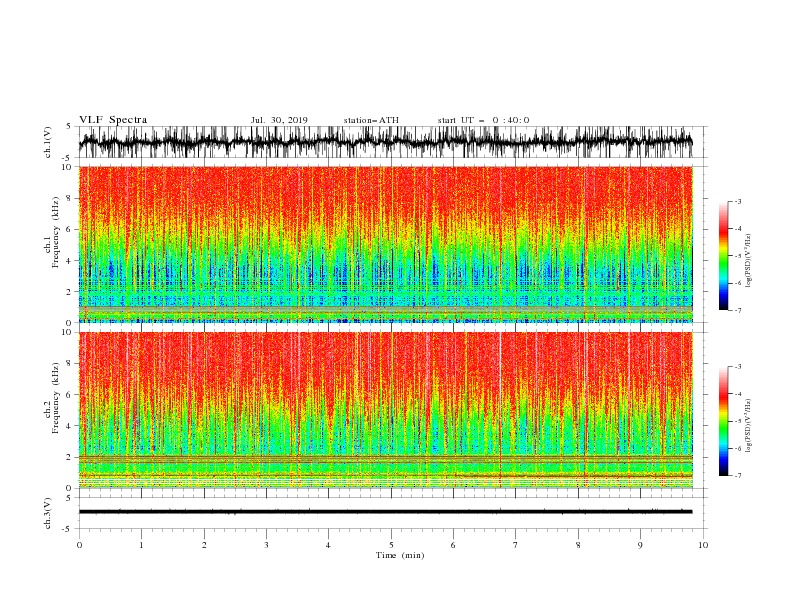792x612 pixels.
Task: Click inside the ch.2 spectrogram panel
Action: pos(385,410)
